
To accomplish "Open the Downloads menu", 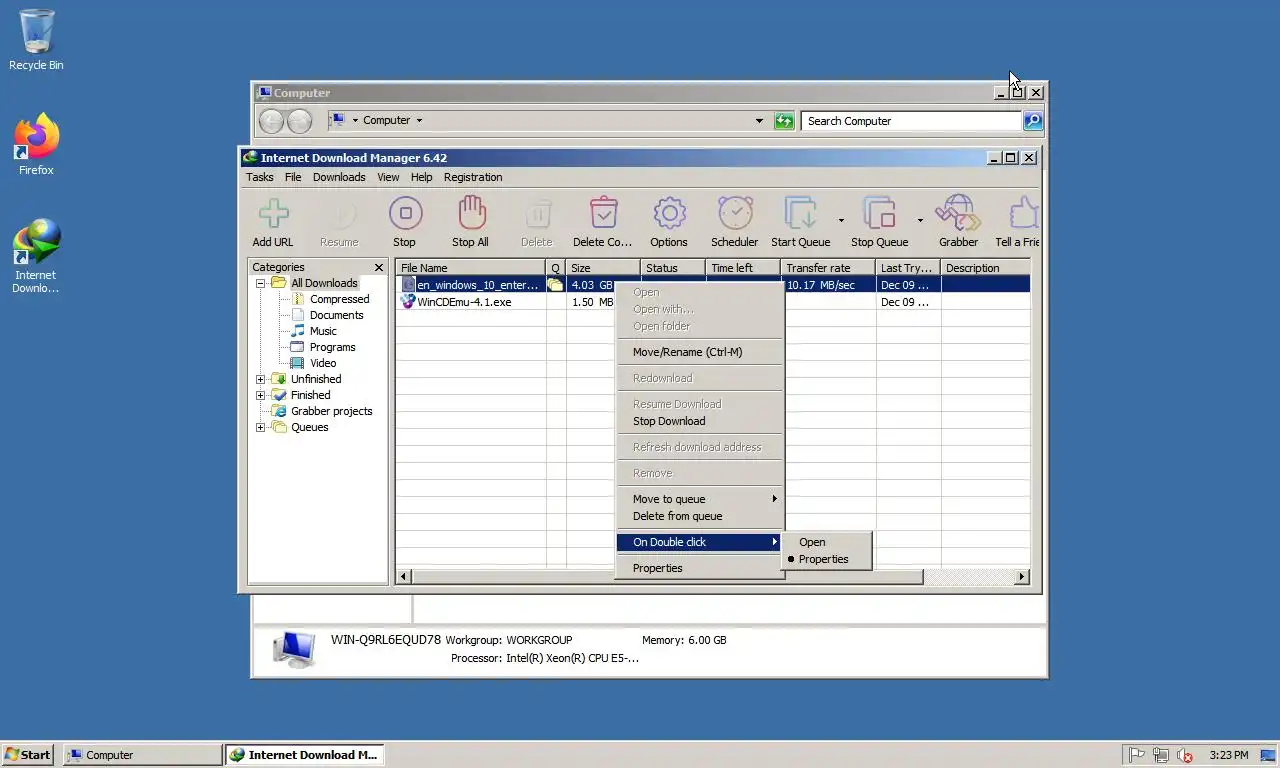I will [x=339, y=177].
